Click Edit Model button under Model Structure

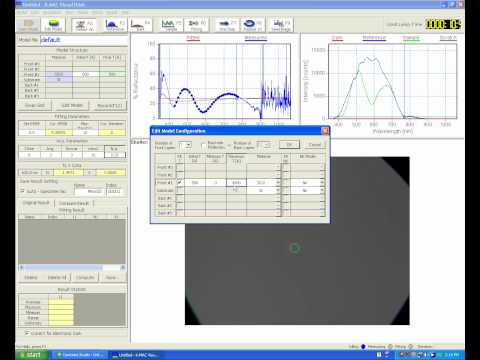pos(72,105)
